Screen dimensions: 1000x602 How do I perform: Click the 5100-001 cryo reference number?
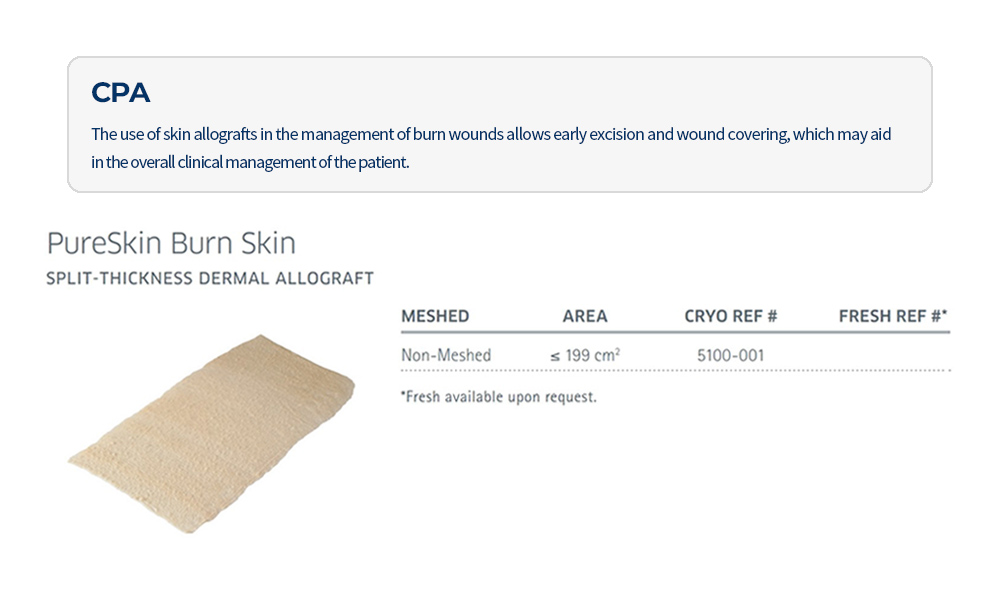point(731,355)
